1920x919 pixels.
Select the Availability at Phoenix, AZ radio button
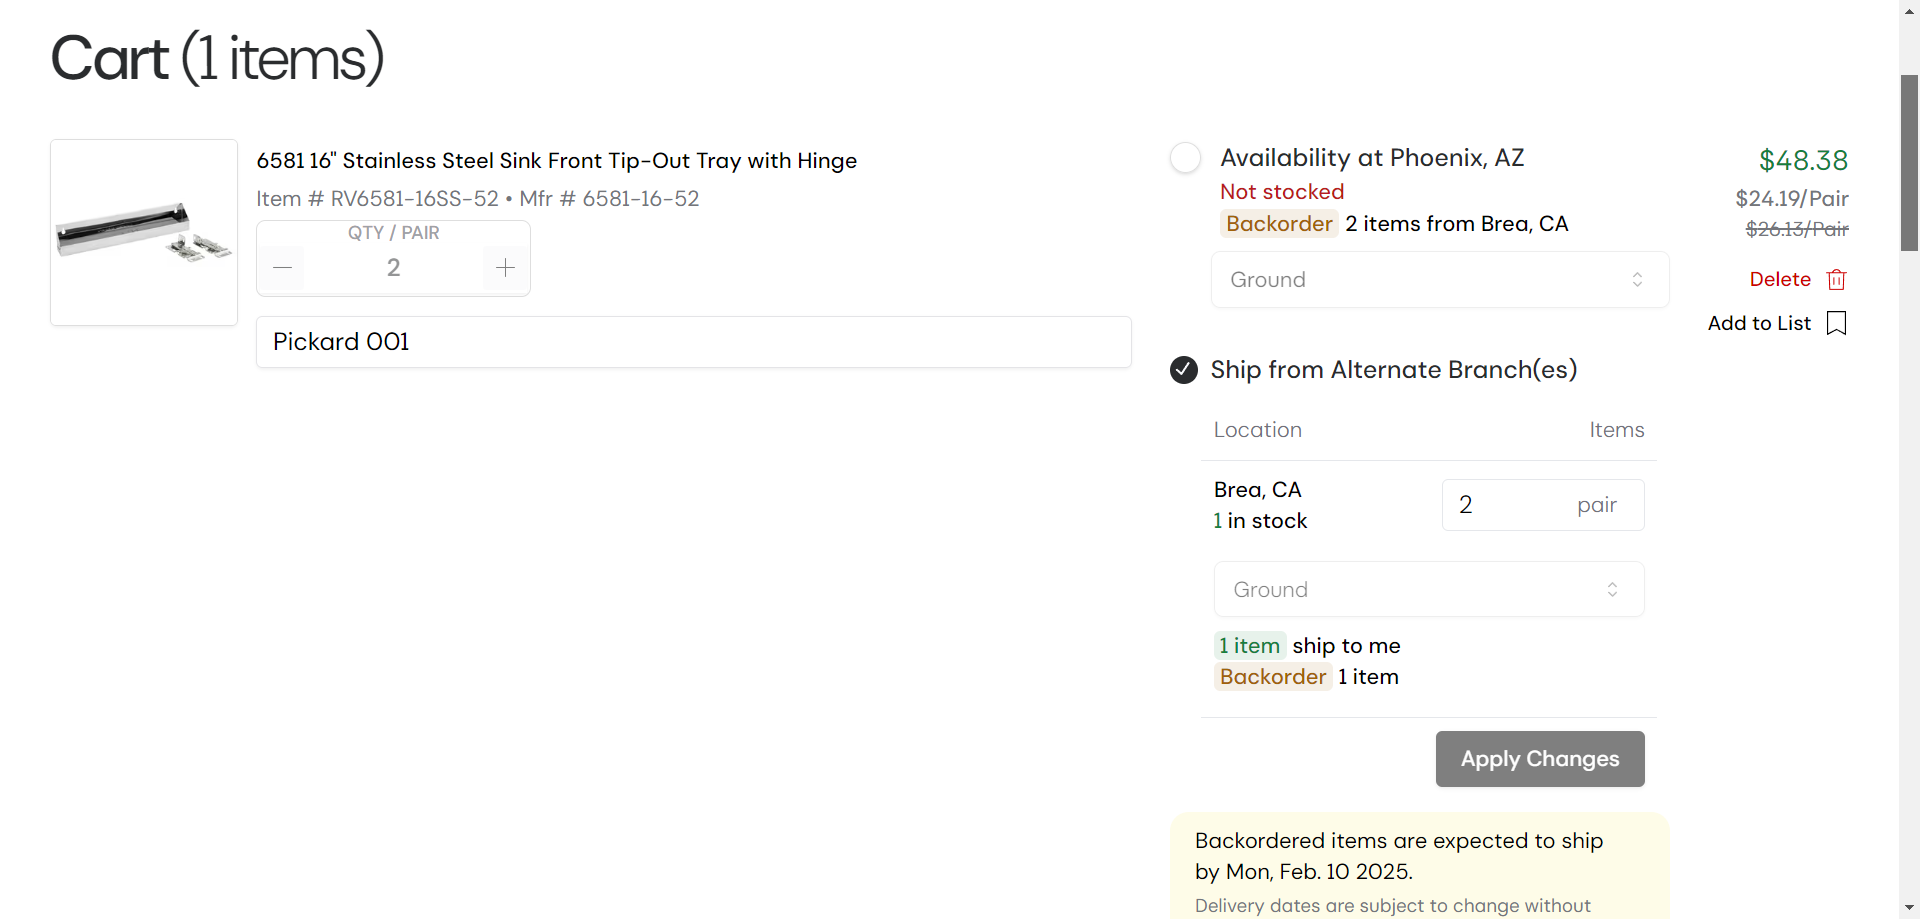pyautogui.click(x=1185, y=158)
